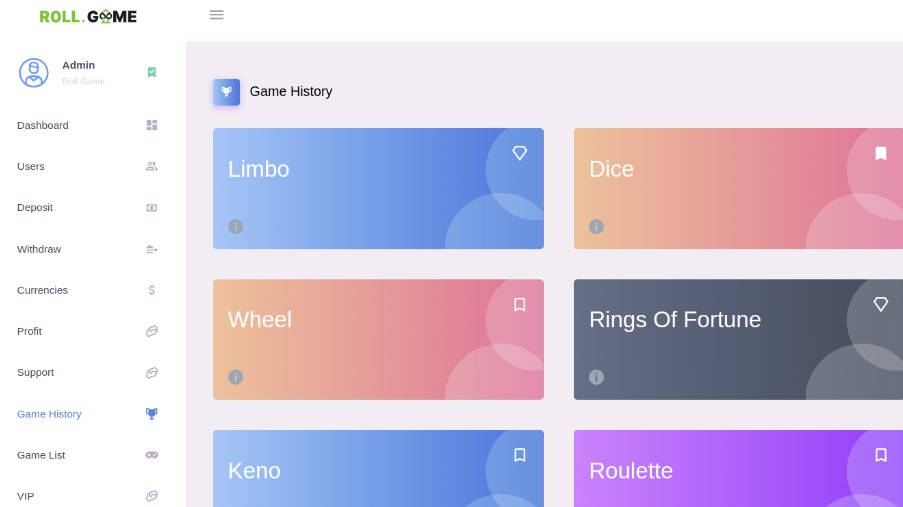Open info icon on Rings Of Fortune

(x=596, y=377)
